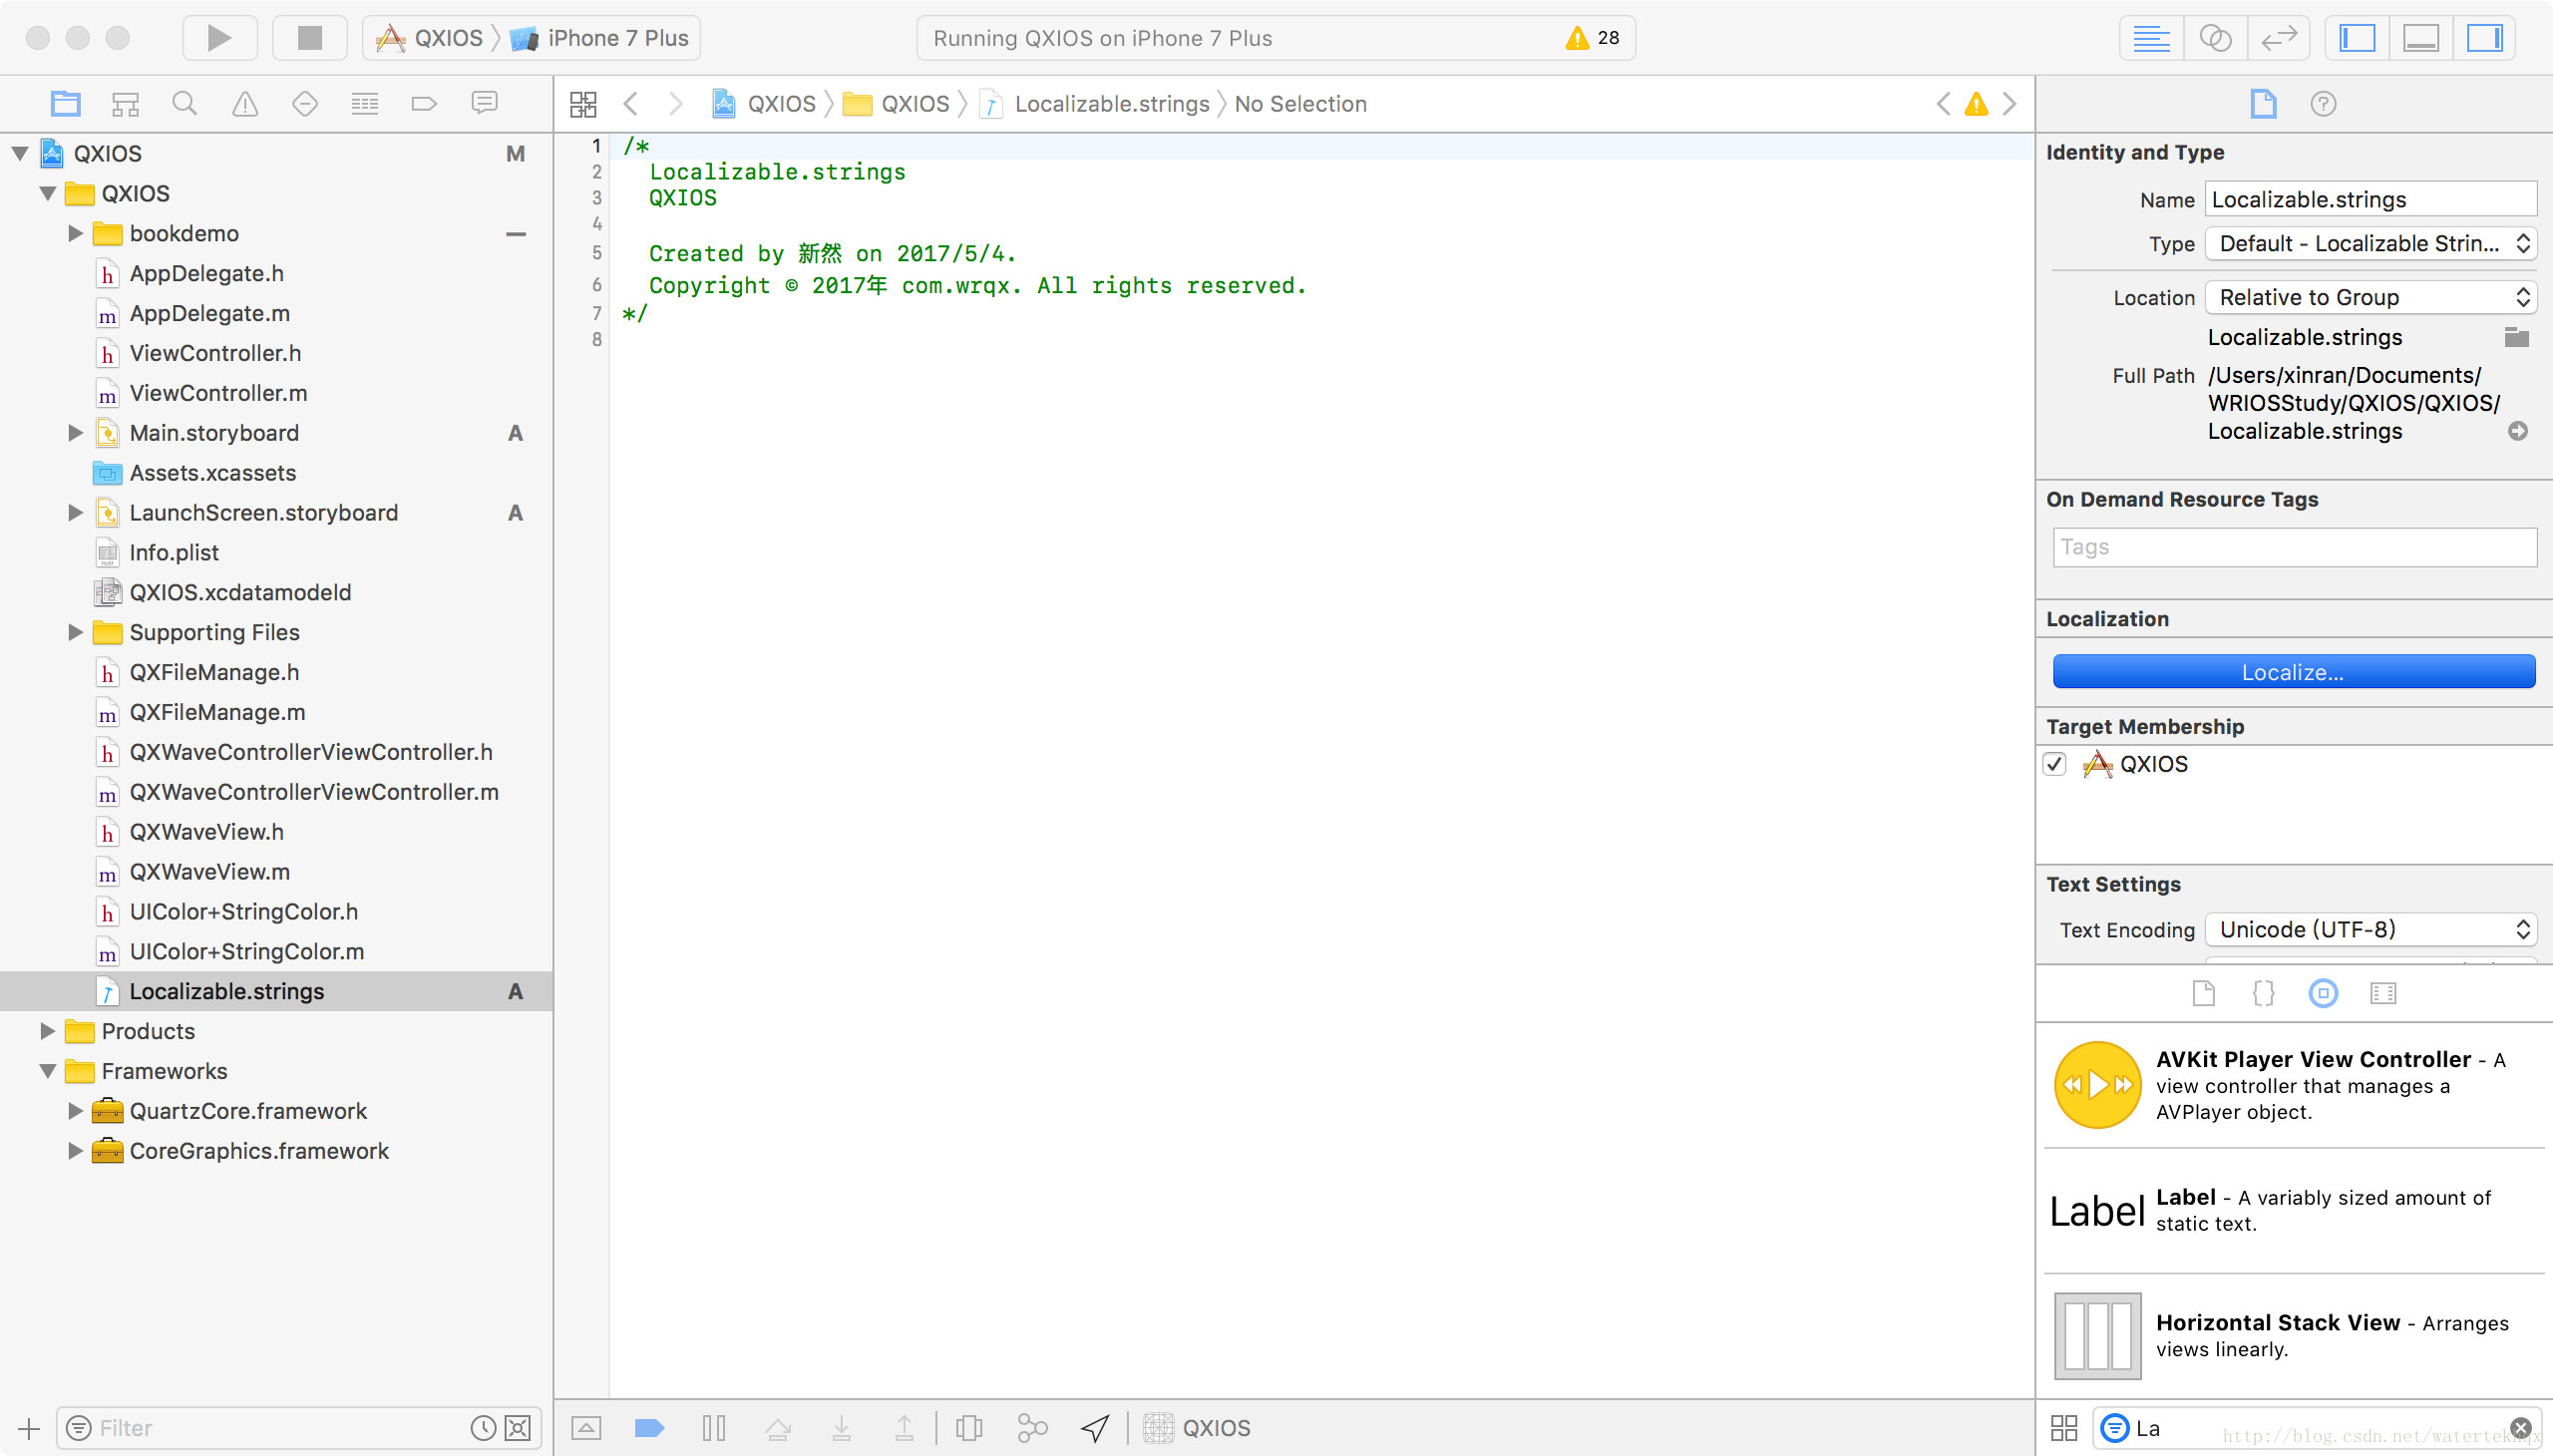The image size is (2553, 1456).
Task: Toggle the Navigator panel visibility
Action: [2357, 38]
